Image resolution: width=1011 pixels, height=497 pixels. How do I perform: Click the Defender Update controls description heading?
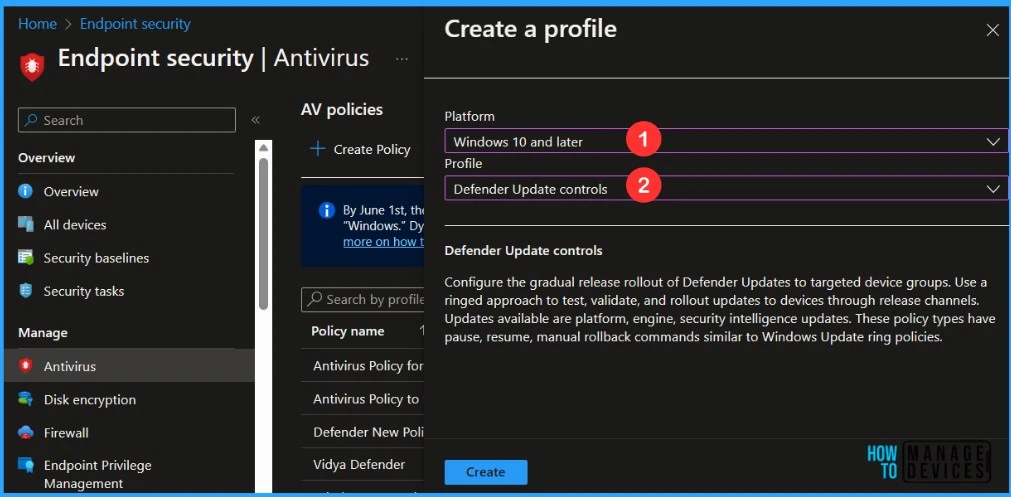(524, 250)
